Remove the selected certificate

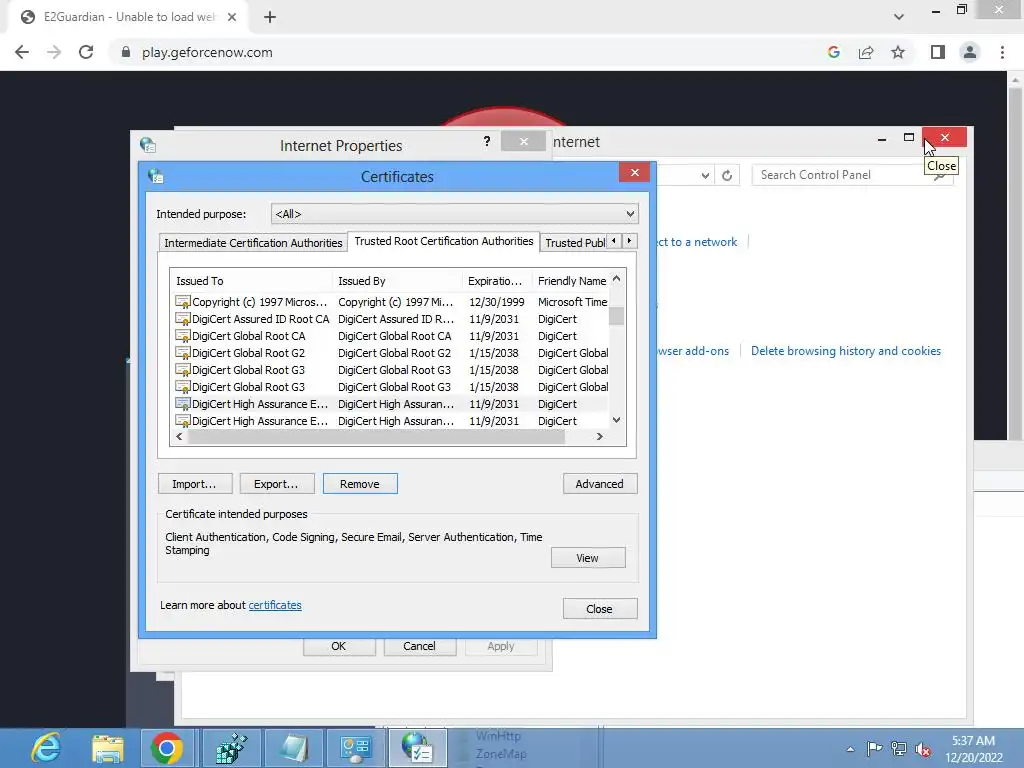coord(360,484)
